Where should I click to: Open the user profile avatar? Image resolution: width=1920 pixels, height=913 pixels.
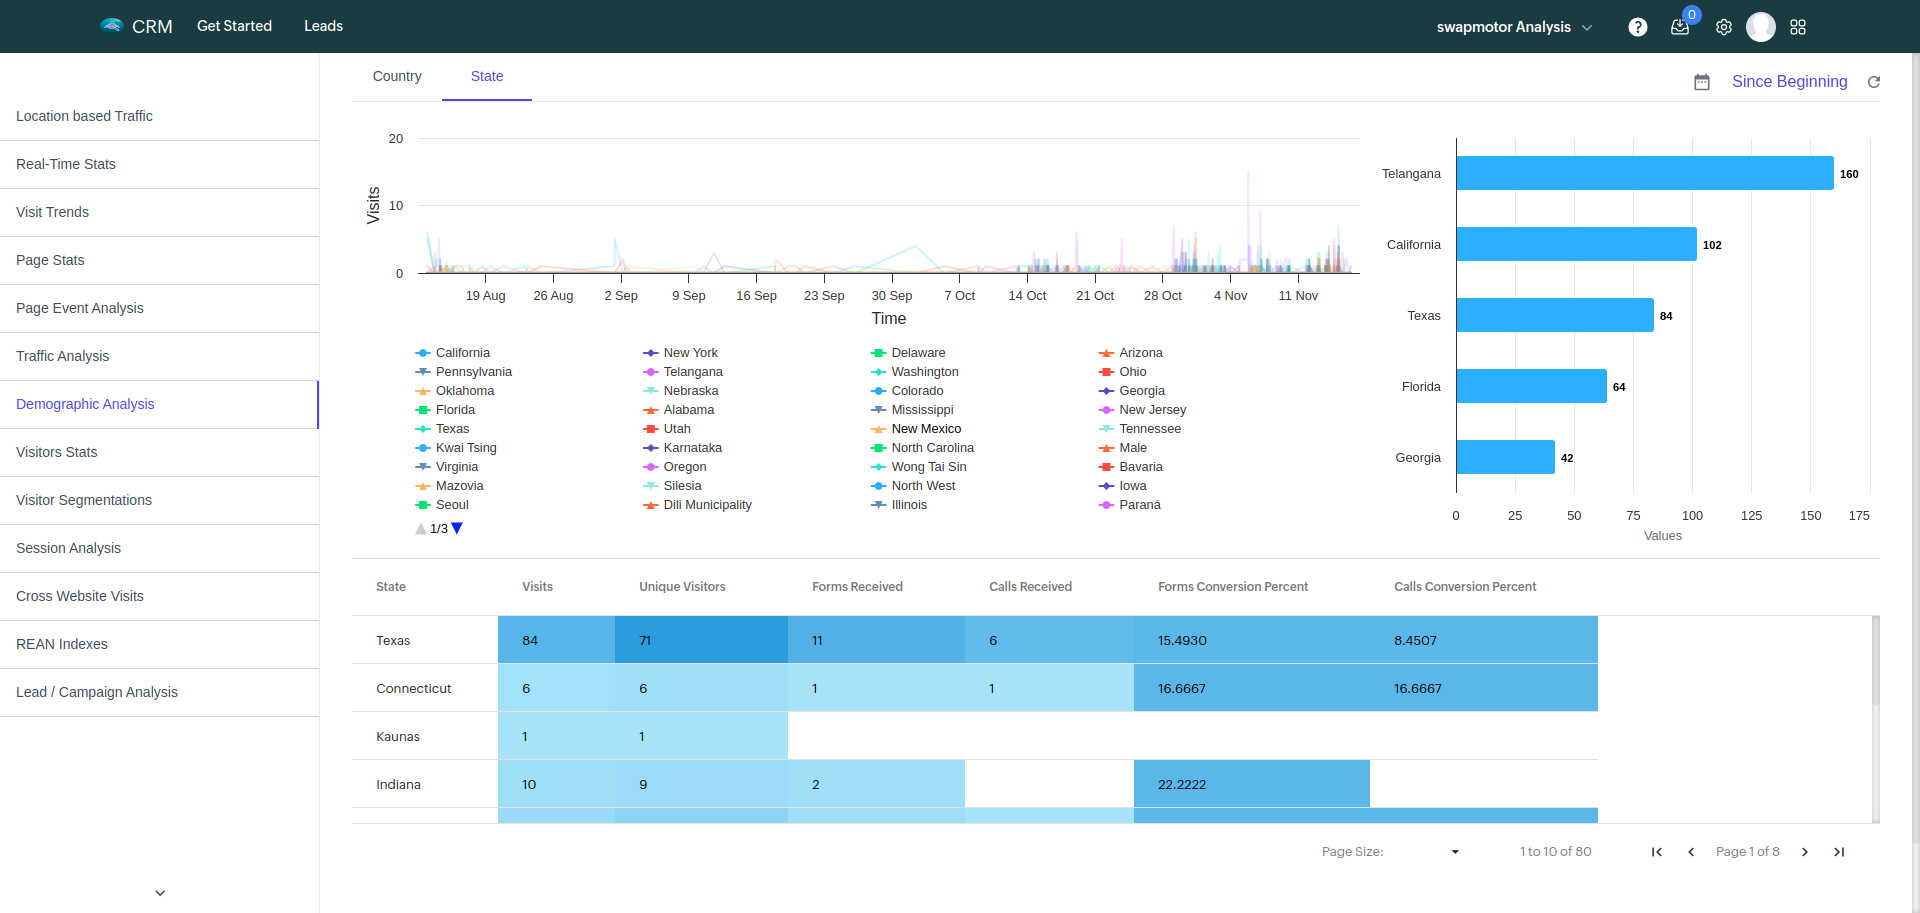[1761, 27]
